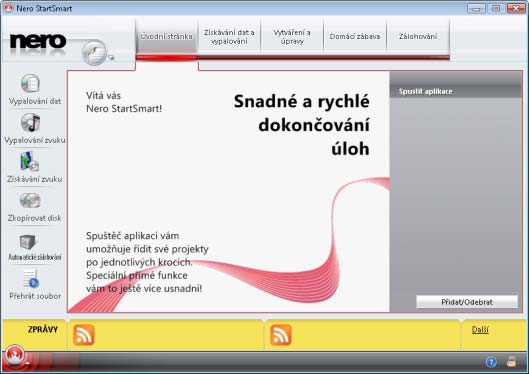Click the Zkopírovat disk label
The image size is (529, 374).
[34, 218]
